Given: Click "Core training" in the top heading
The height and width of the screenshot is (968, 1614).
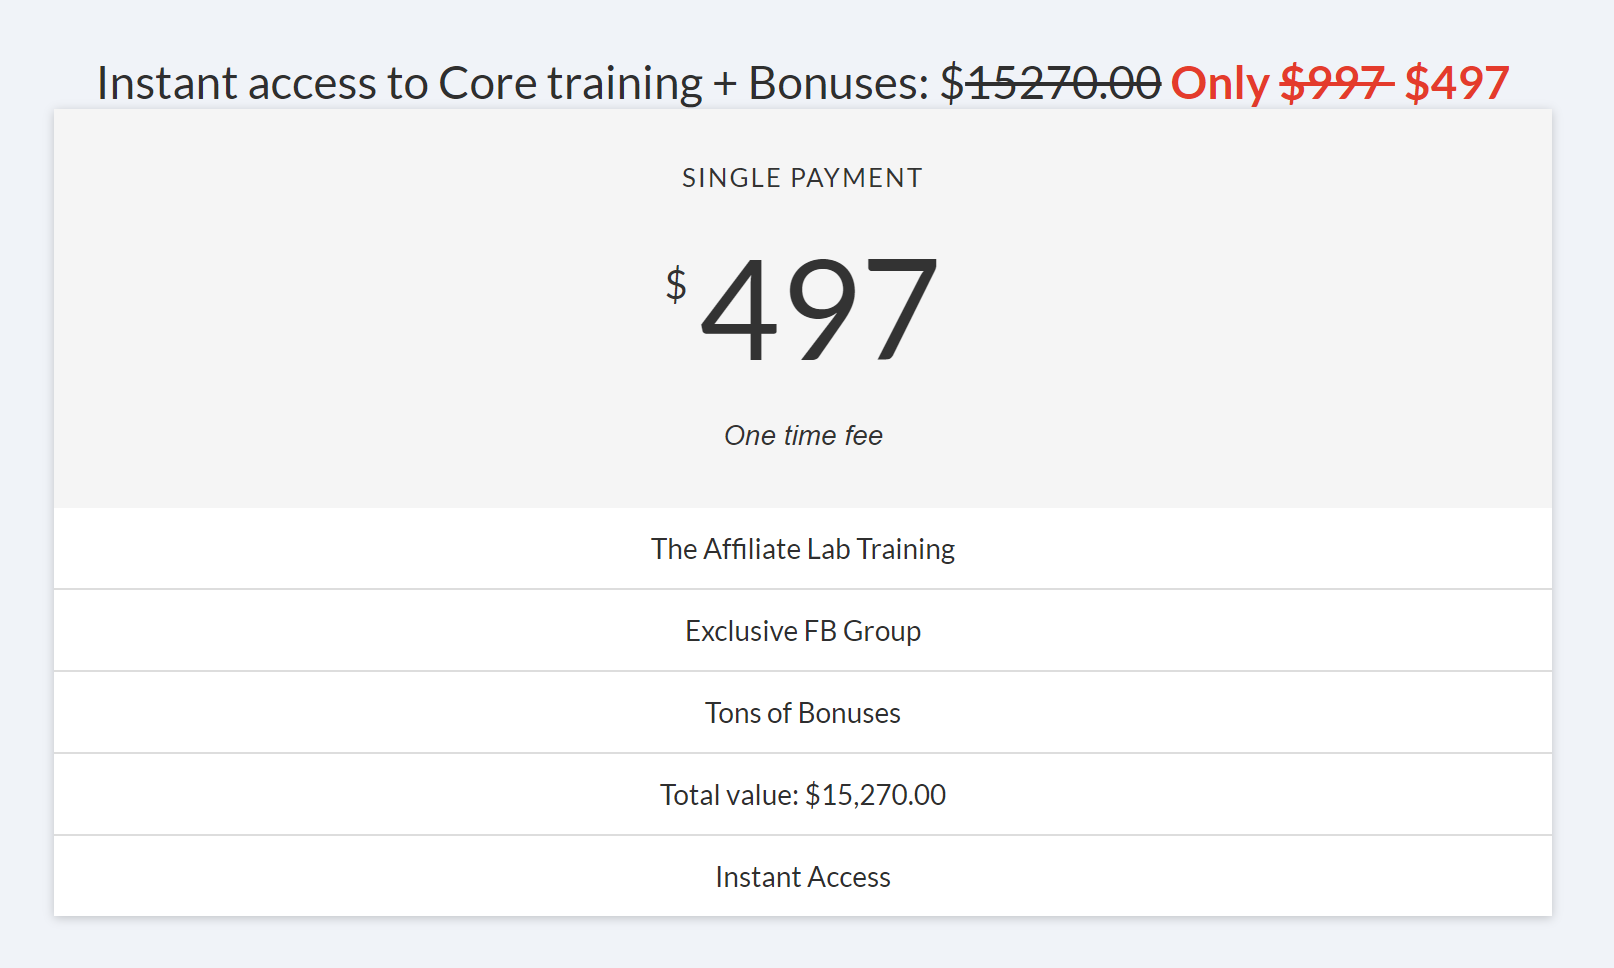Looking at the screenshot, I should 570,83.
